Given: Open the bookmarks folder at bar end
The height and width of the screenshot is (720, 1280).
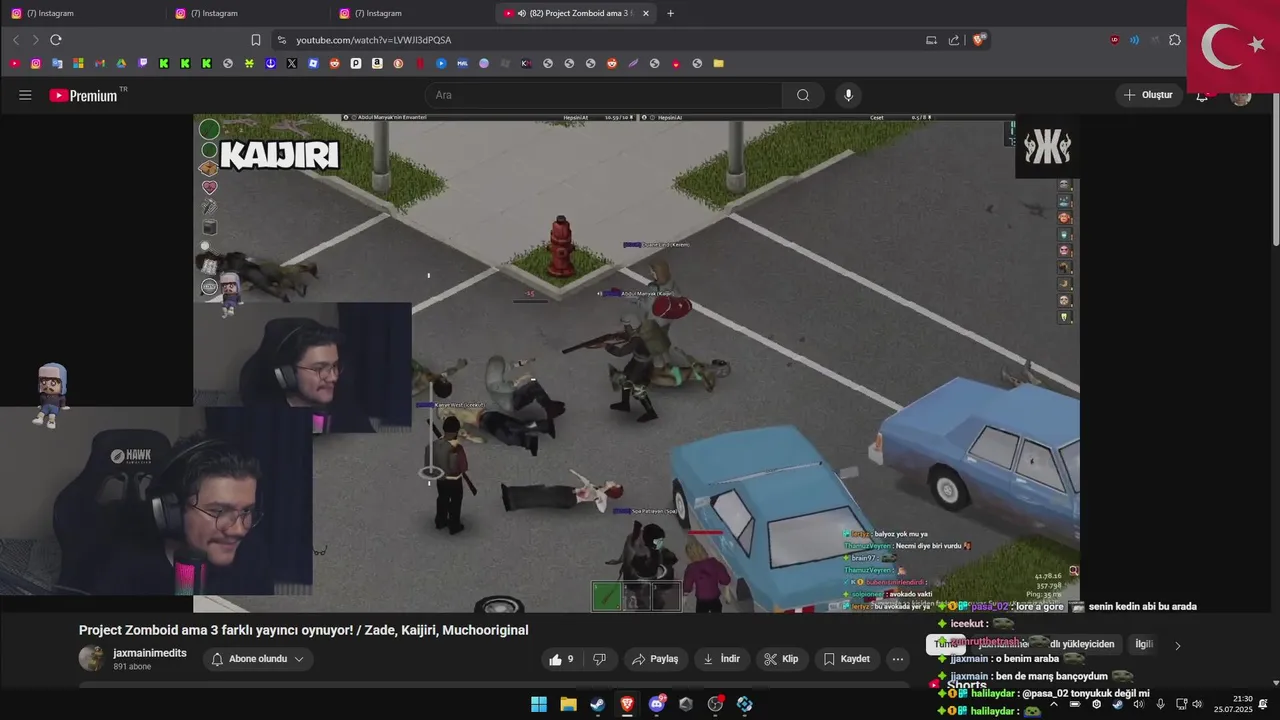Looking at the screenshot, I should pos(718,63).
